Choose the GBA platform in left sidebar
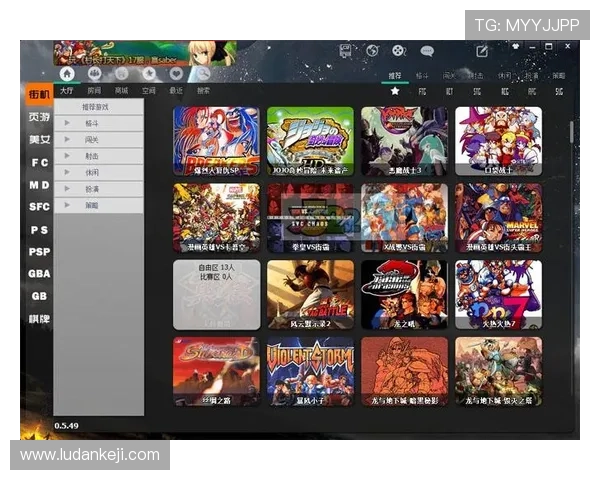 (39, 274)
